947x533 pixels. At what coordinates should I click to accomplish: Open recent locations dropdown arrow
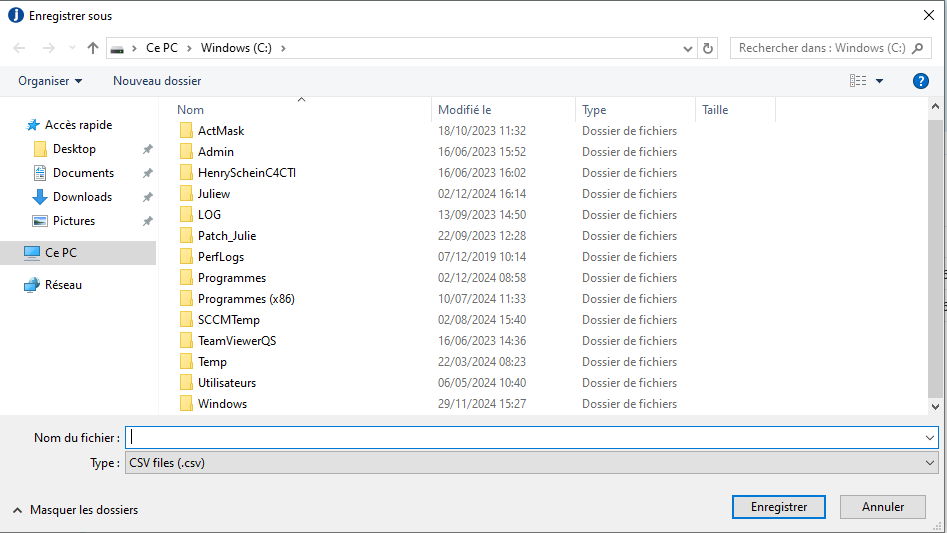point(72,48)
